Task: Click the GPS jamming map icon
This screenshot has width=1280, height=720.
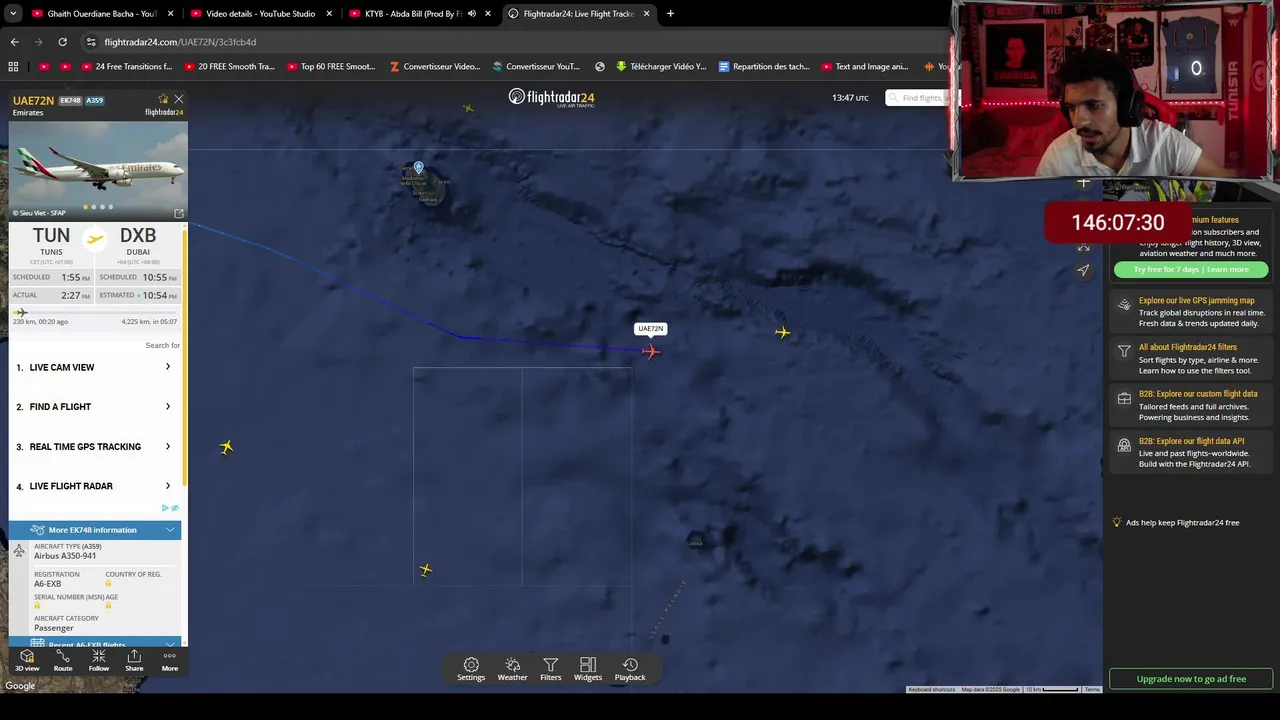Action: 1124,305
